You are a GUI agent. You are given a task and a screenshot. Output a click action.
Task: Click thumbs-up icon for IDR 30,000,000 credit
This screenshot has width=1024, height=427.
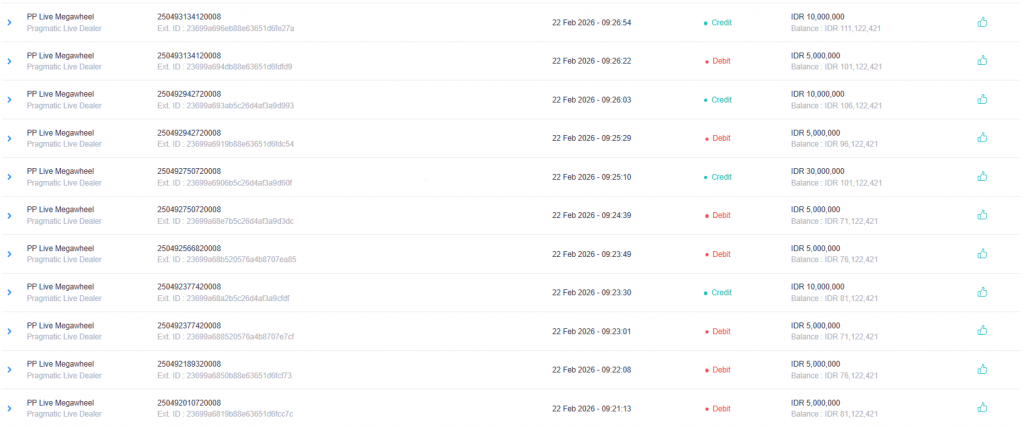click(982, 176)
